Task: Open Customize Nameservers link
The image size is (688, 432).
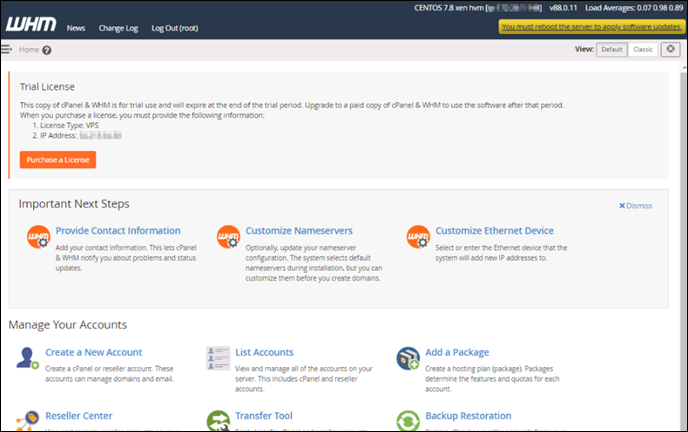Action: [299, 231]
